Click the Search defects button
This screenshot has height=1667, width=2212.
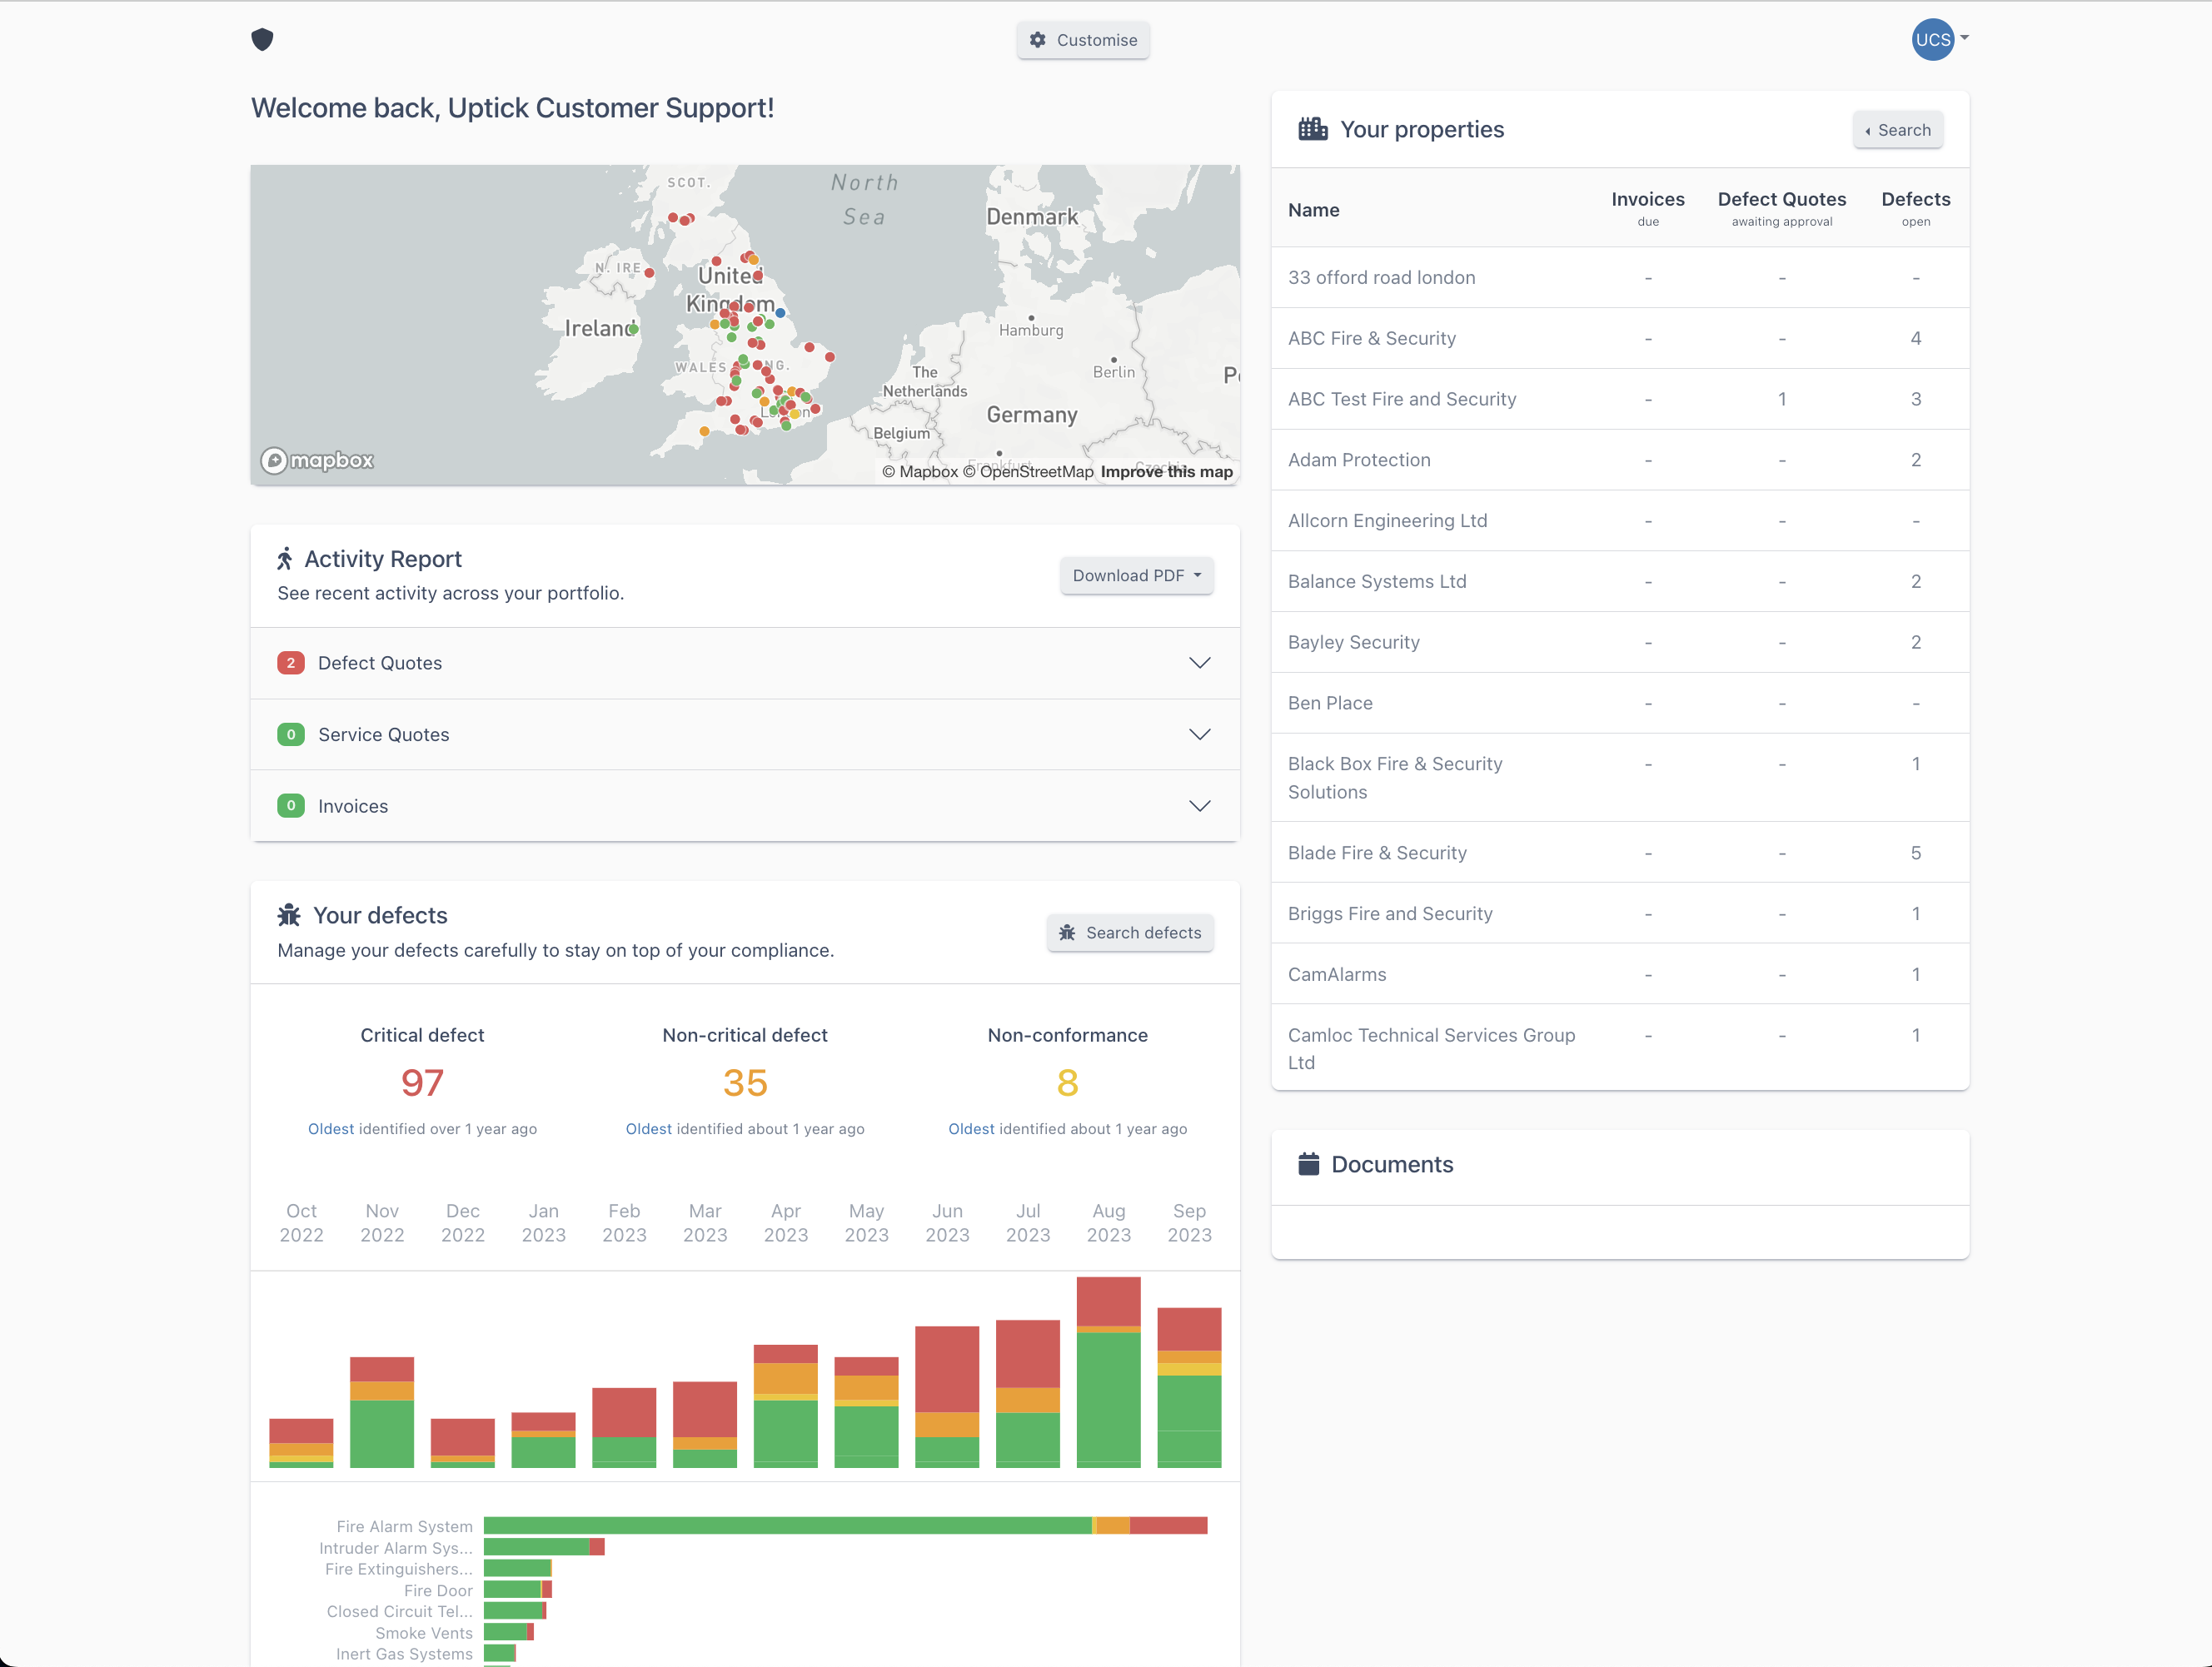pyautogui.click(x=1130, y=932)
